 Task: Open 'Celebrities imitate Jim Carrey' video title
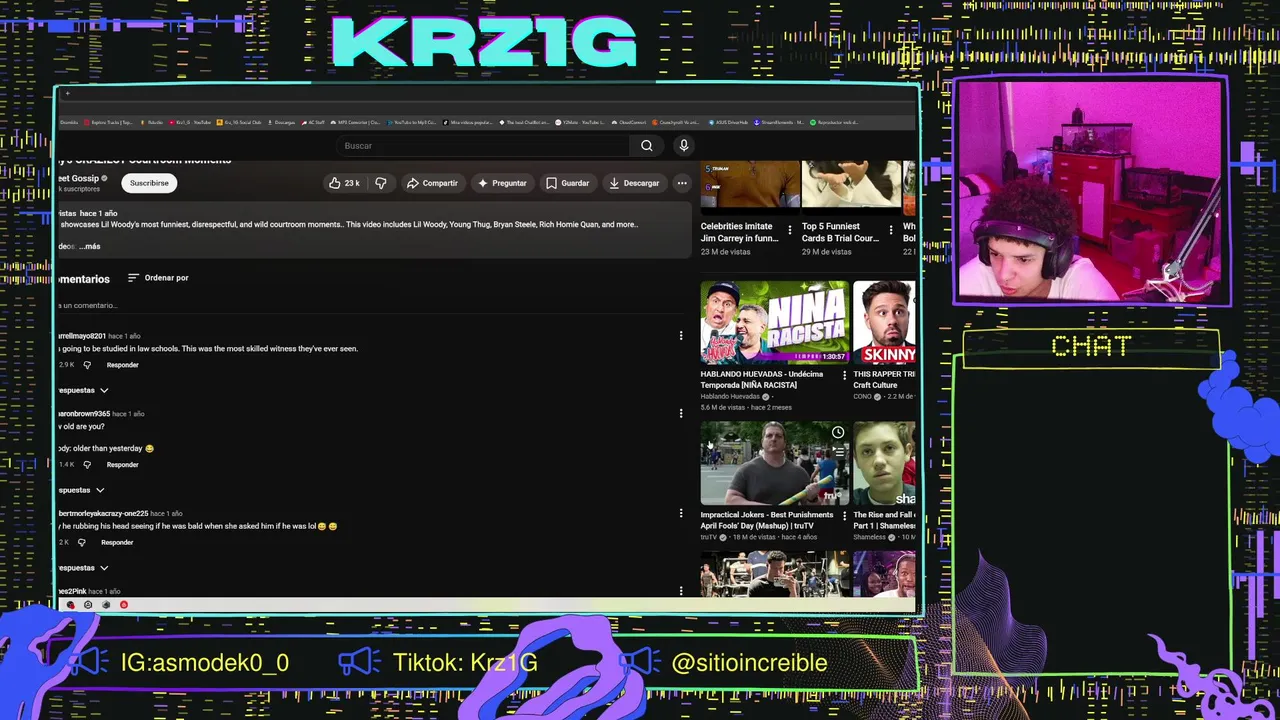point(739,232)
